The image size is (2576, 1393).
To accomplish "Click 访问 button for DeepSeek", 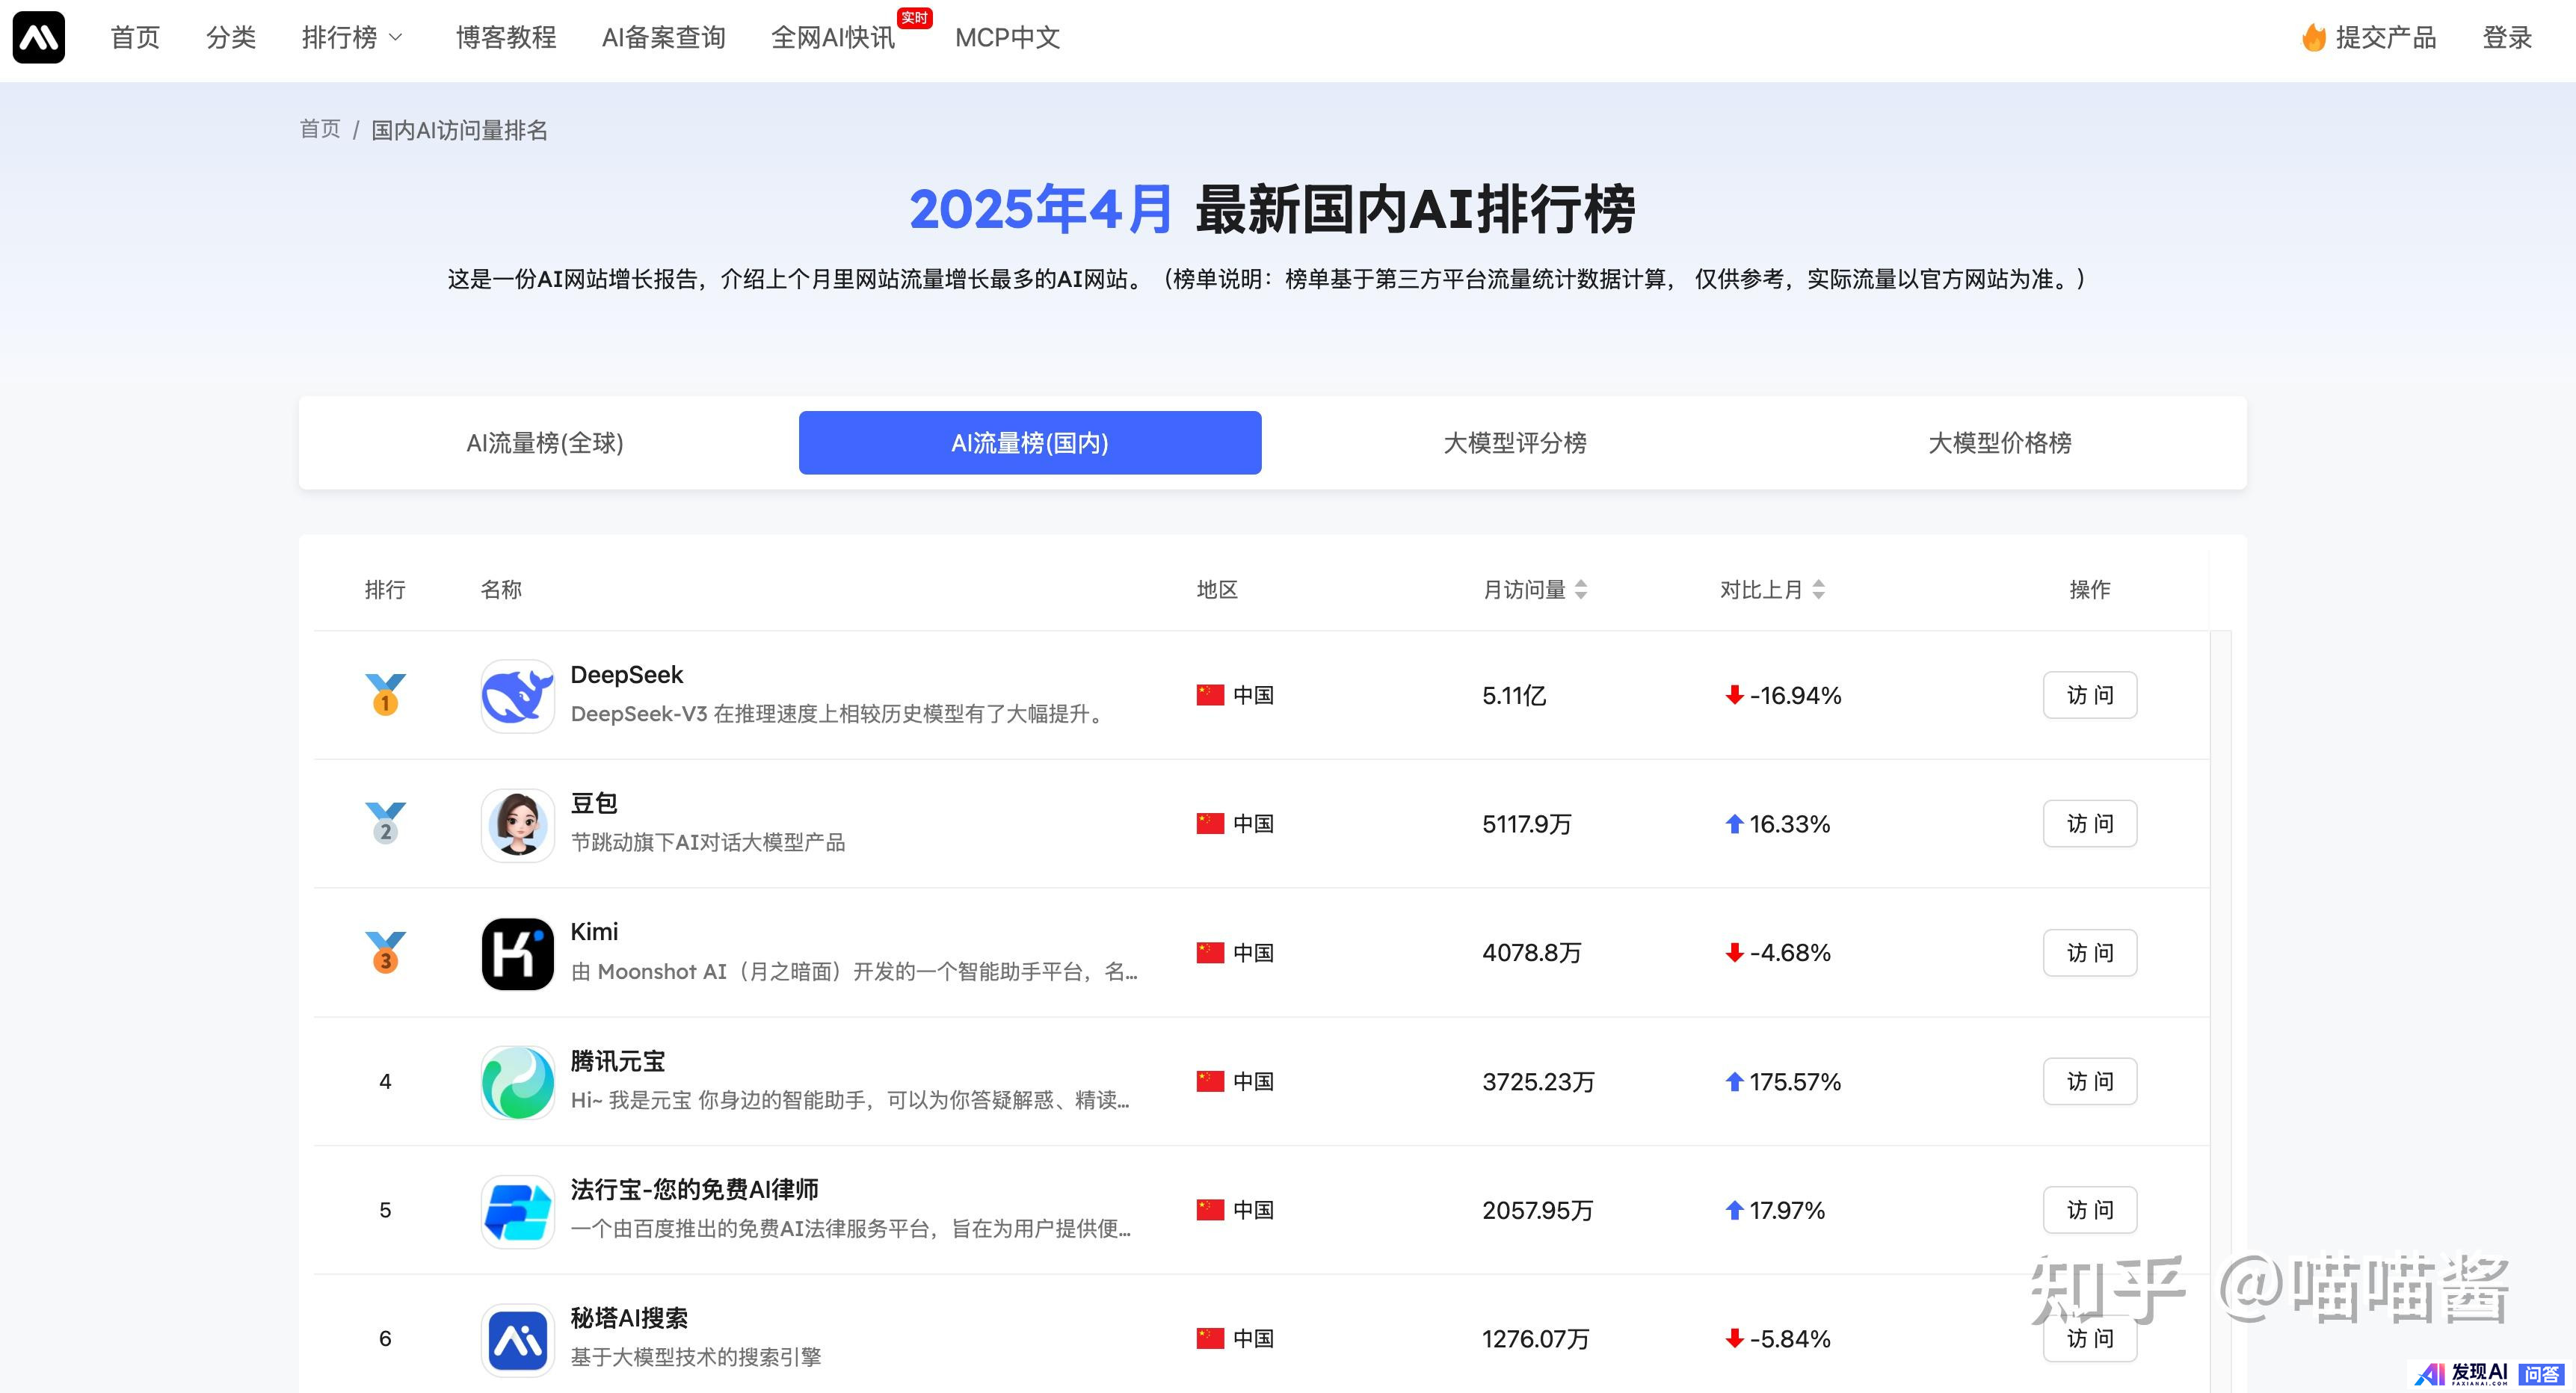I will point(2090,695).
